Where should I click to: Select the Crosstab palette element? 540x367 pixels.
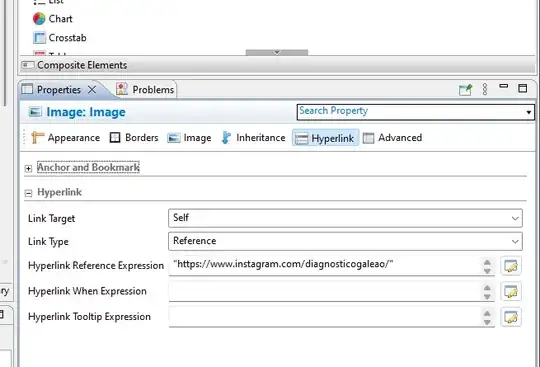coord(60,38)
